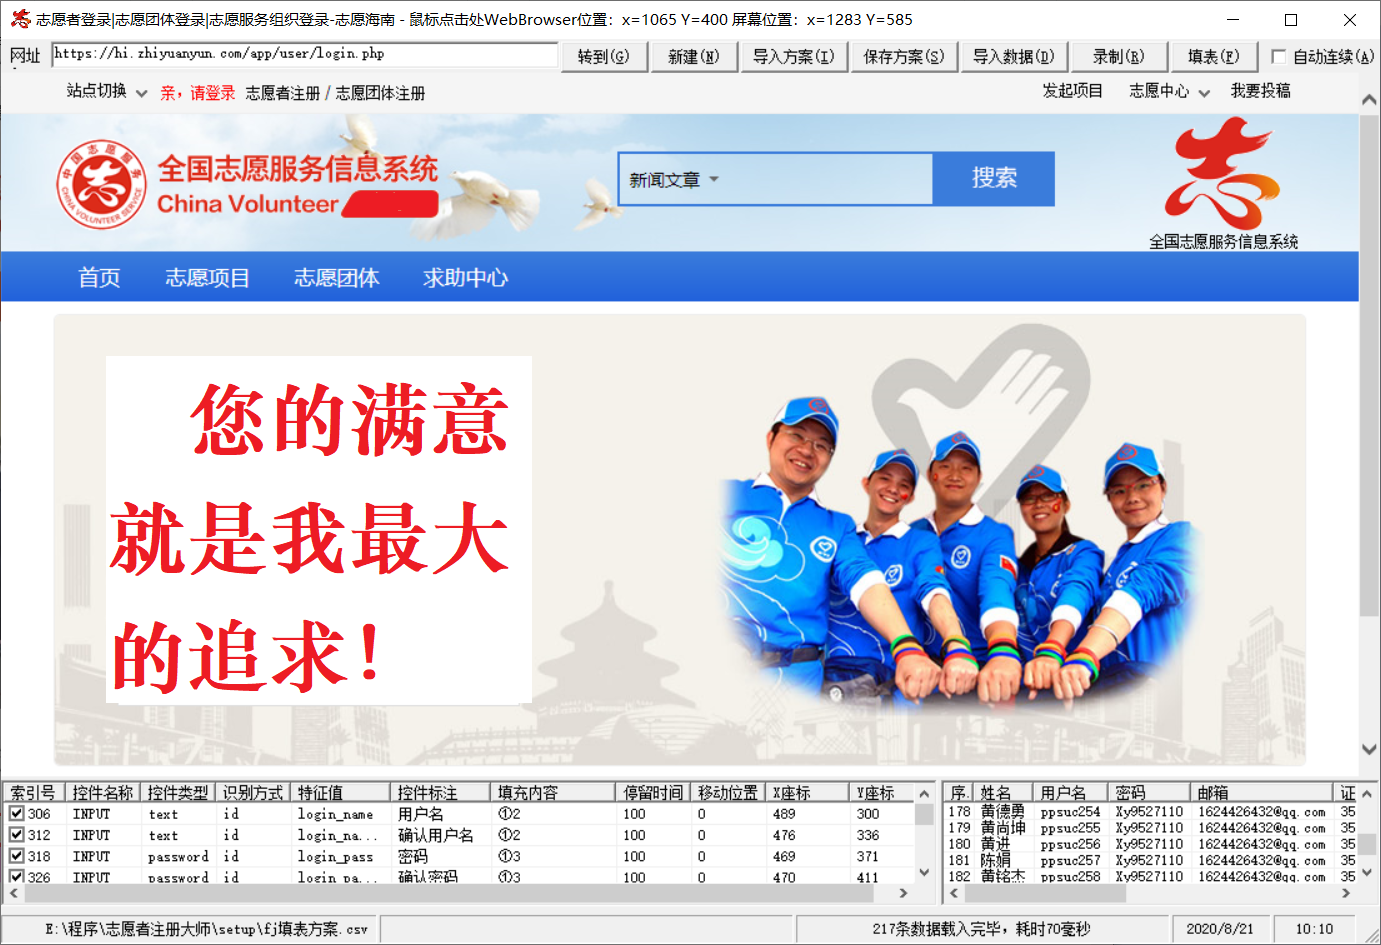The width and height of the screenshot is (1381, 945).
Task: Expand the 志愿中心 dropdown menu
Action: coord(1162,91)
